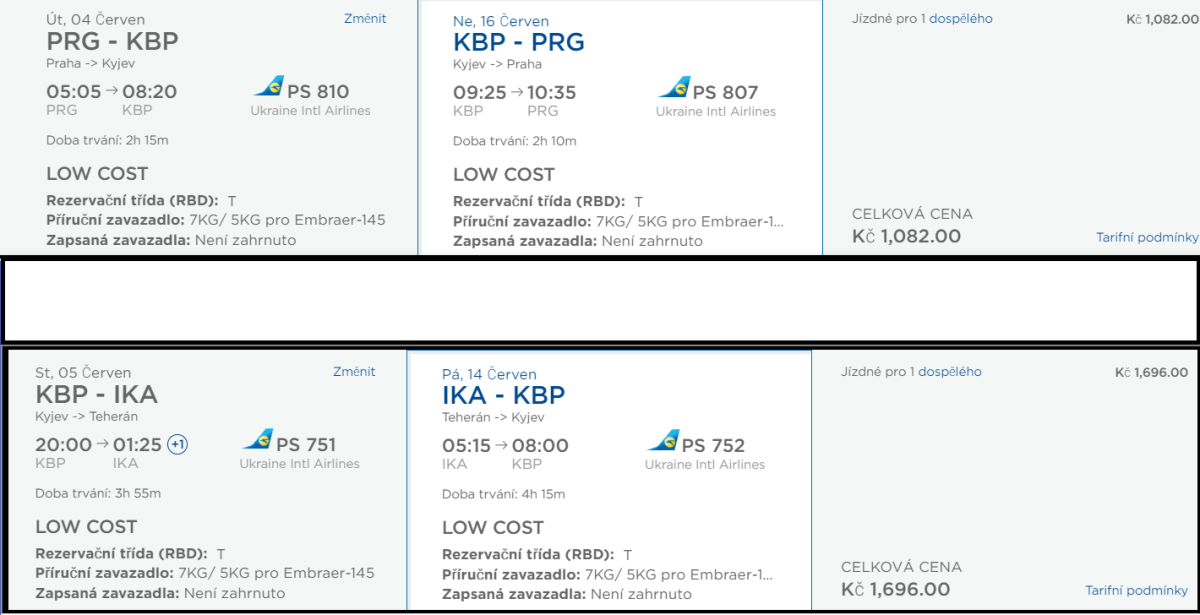Open Tarifní podmínky for the Kč 1,082.00 fare
1200x615 pixels.
coord(1147,237)
